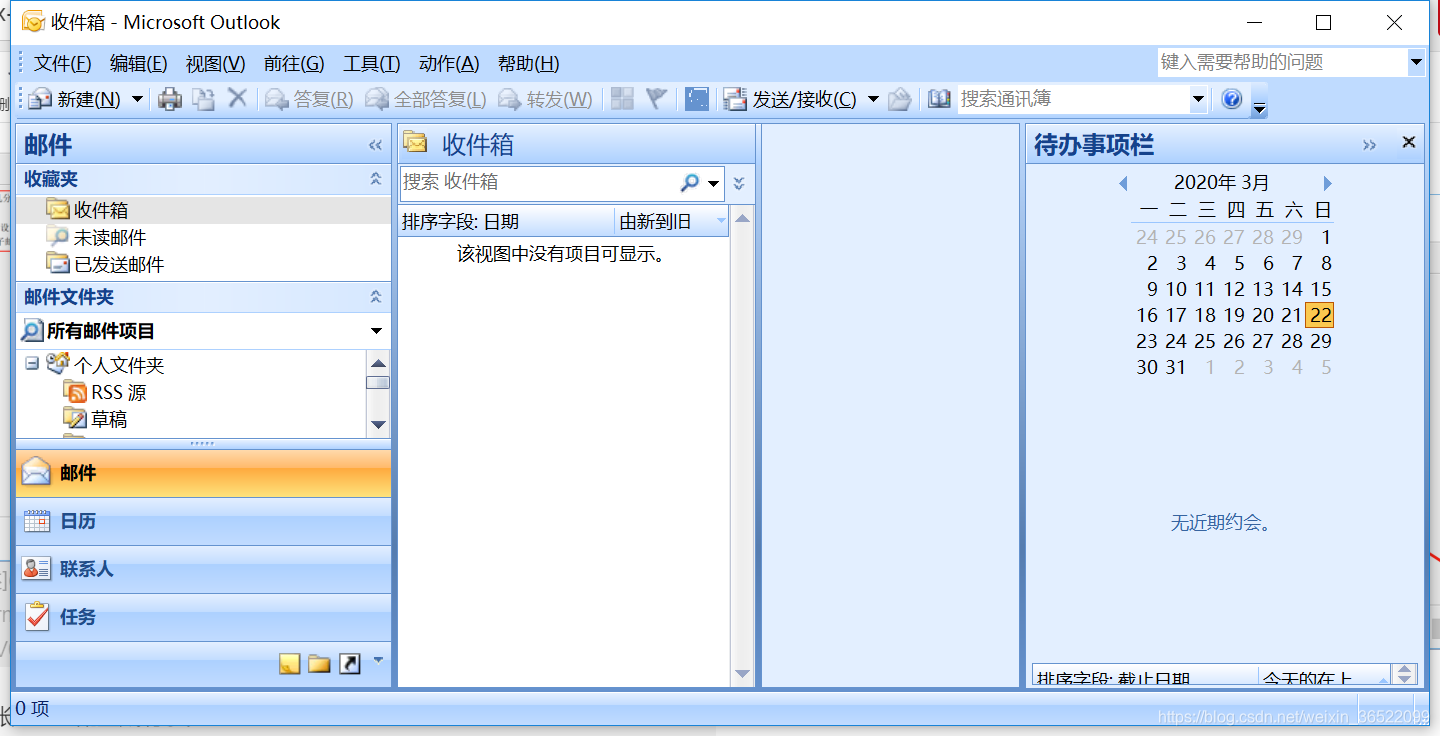The height and width of the screenshot is (736, 1440).
Task: Click the 排序字段: 日期 column header
Action: [x=507, y=222]
